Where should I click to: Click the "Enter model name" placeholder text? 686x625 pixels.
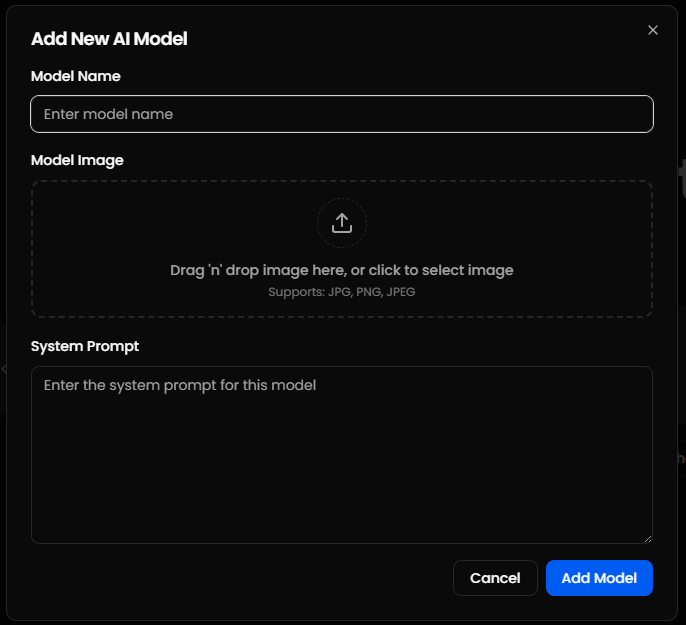point(108,114)
